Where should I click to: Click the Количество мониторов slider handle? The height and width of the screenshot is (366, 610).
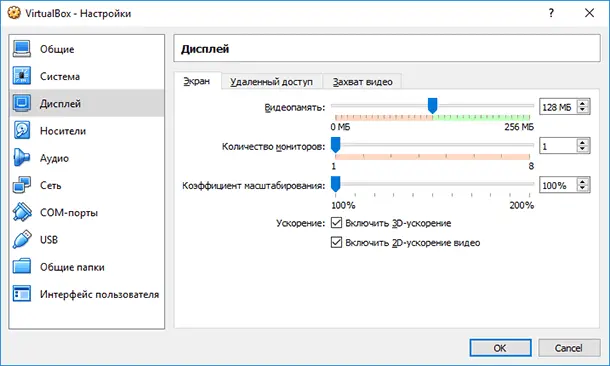[335, 145]
